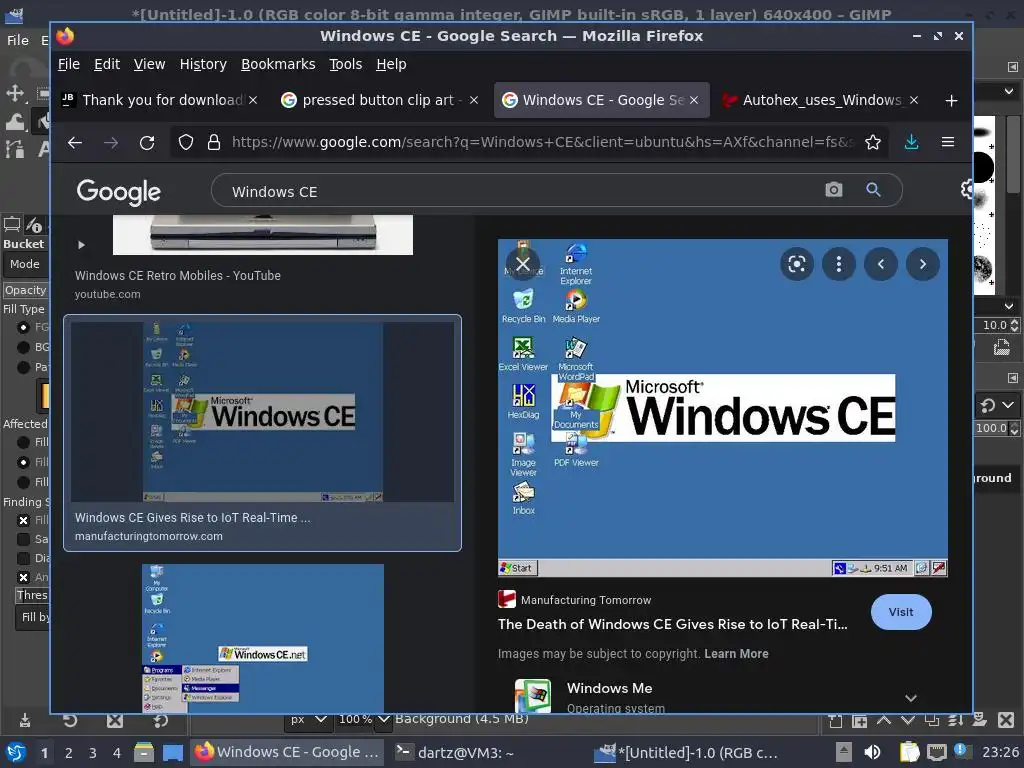The height and width of the screenshot is (768, 1024).
Task: Select first Affected Area fill option
Action: click(24, 442)
